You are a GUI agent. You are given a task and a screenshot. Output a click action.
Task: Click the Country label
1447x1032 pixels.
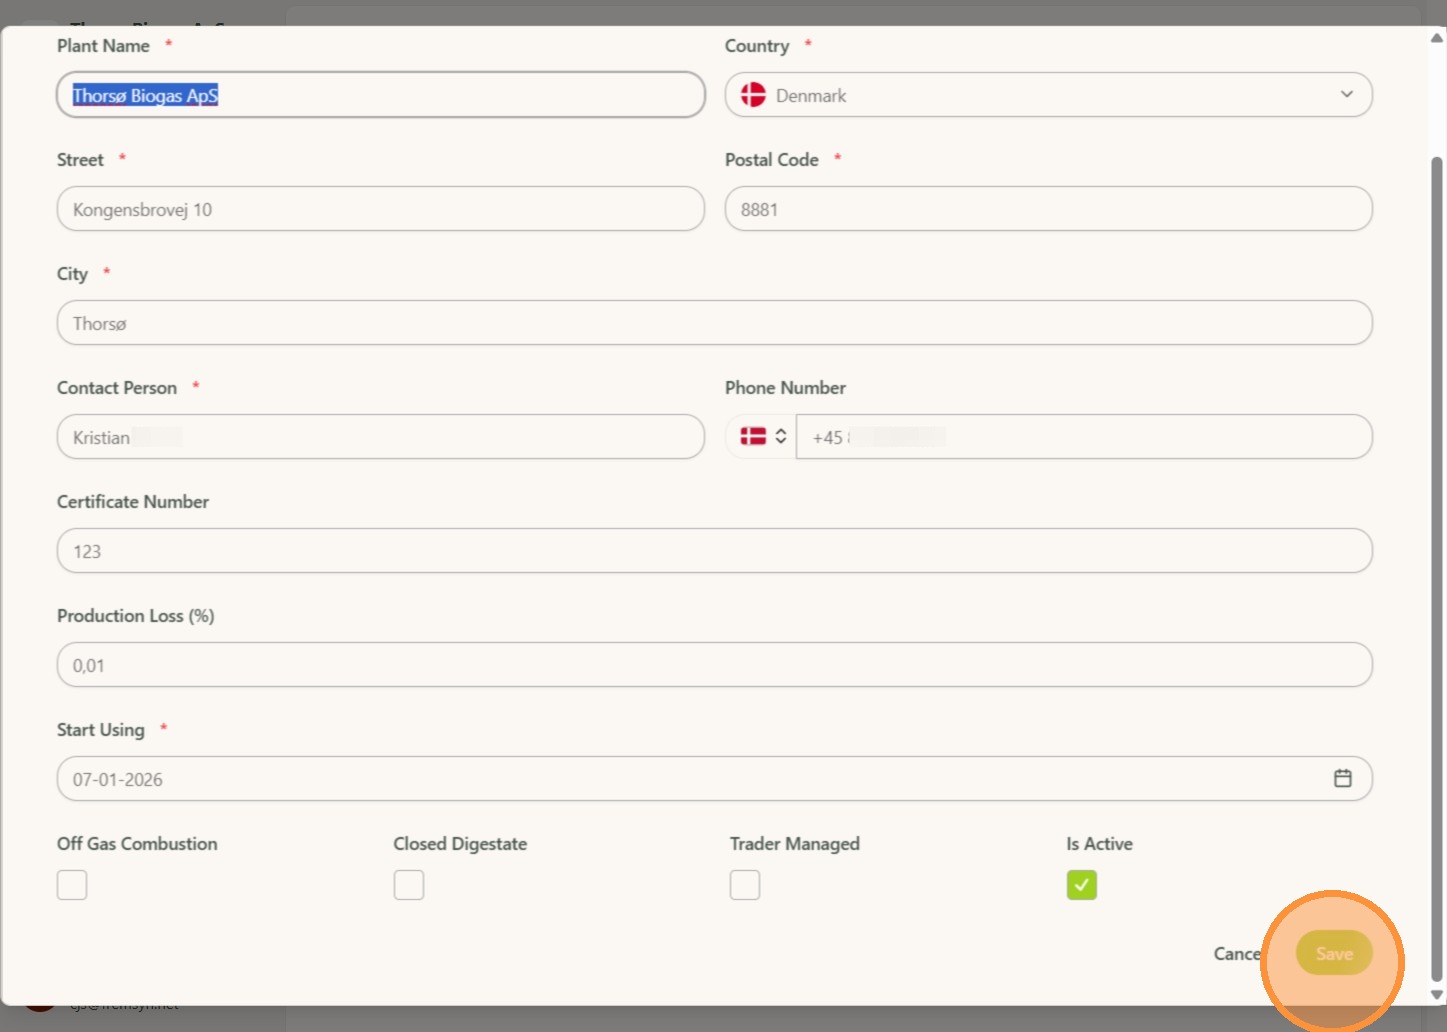(757, 46)
